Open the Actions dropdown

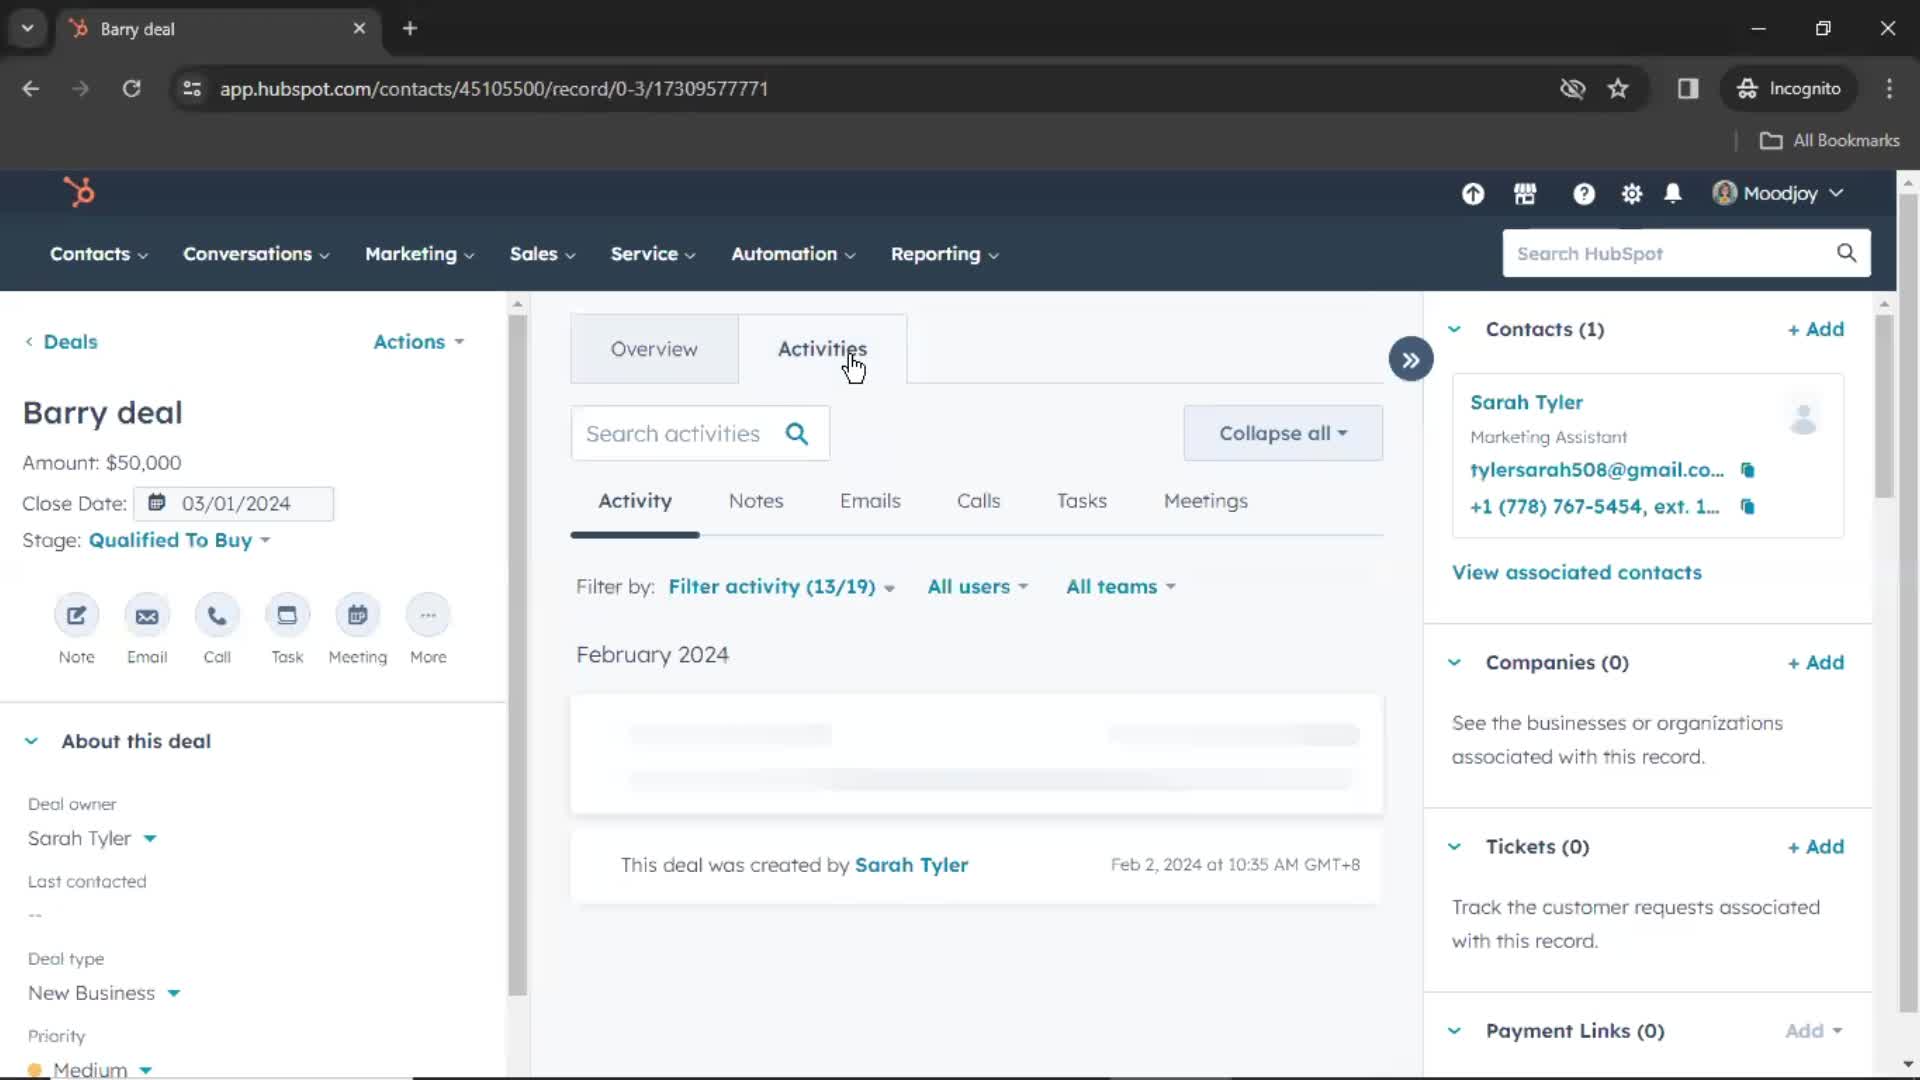click(419, 342)
